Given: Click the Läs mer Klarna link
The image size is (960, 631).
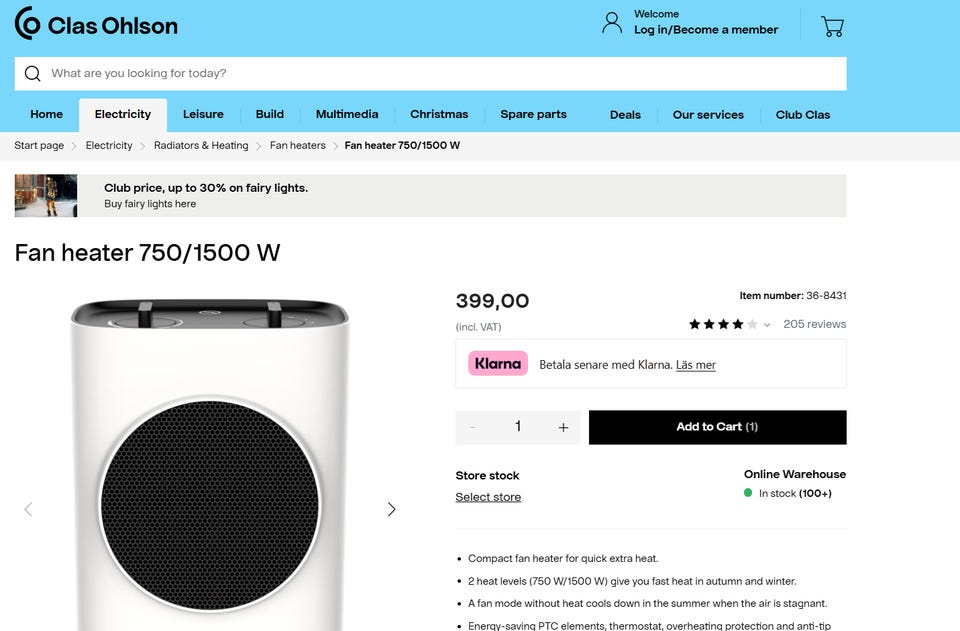Looking at the screenshot, I should (696, 365).
